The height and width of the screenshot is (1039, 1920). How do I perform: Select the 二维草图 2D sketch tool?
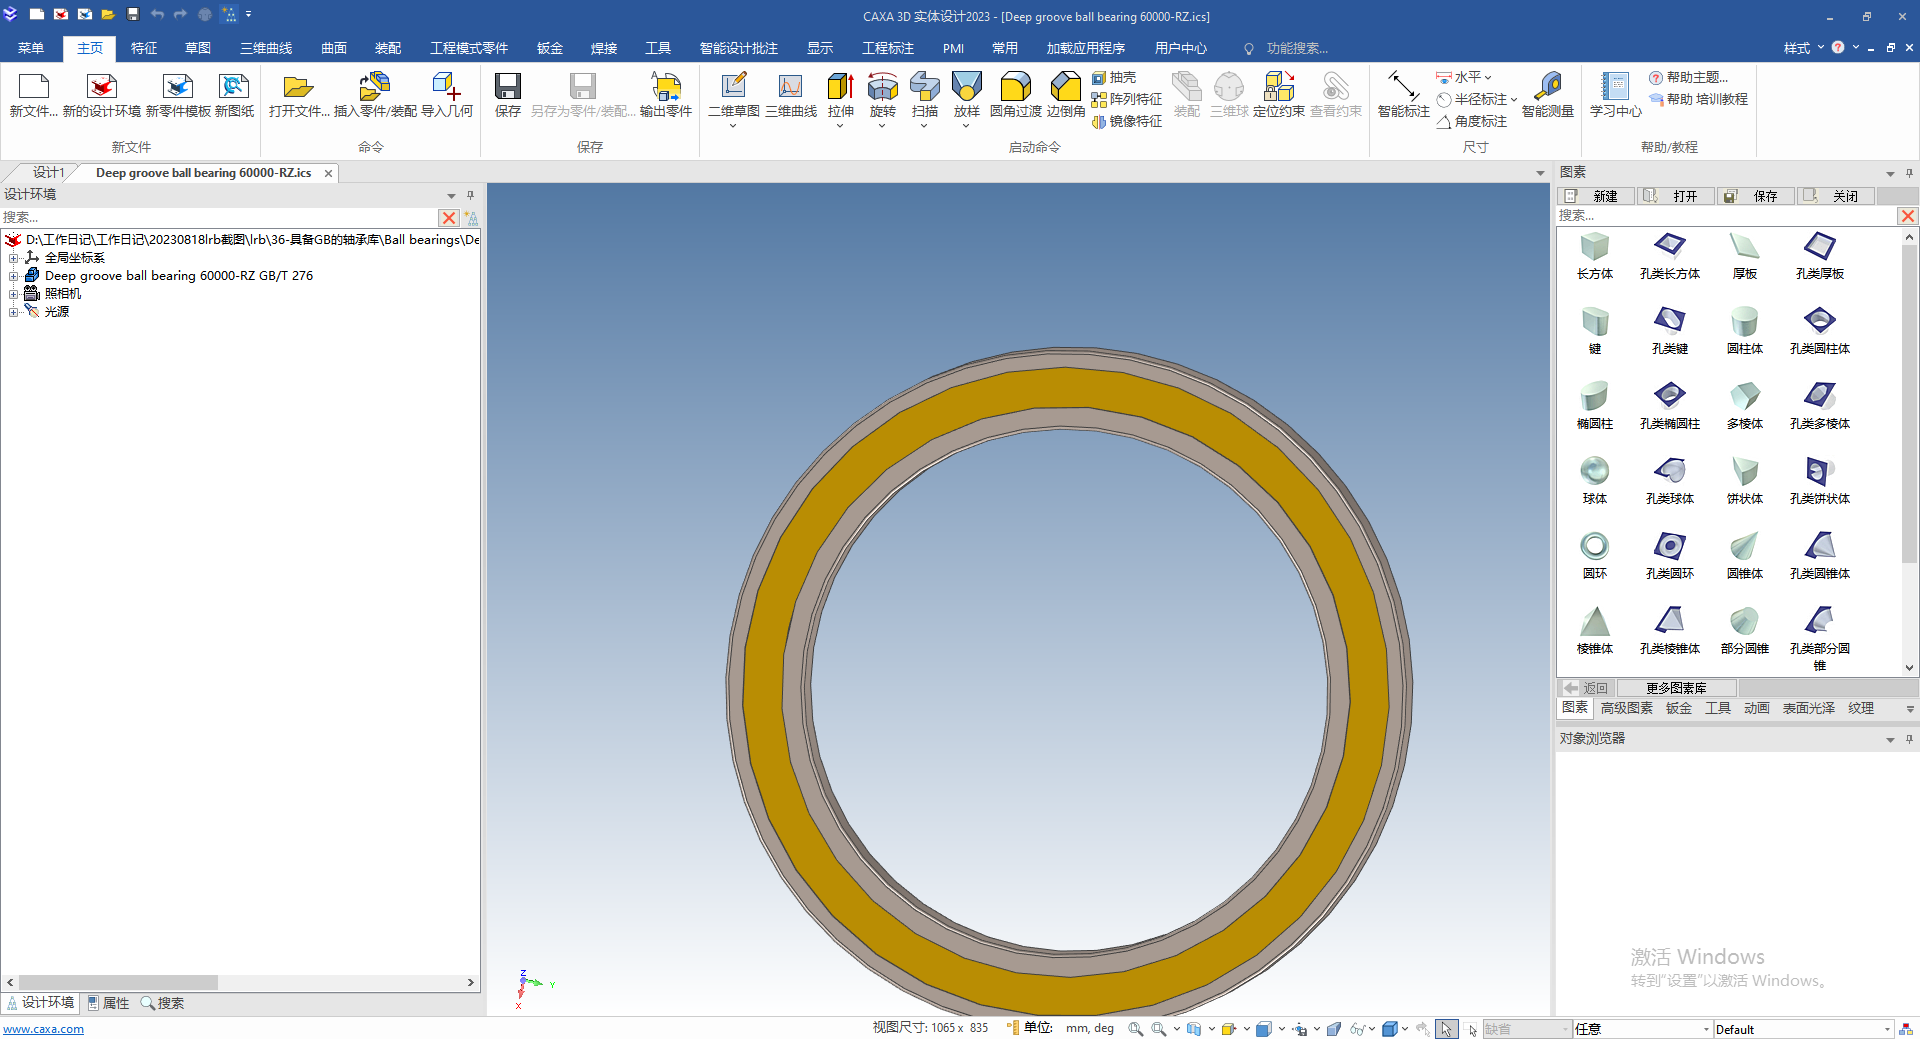click(x=734, y=95)
